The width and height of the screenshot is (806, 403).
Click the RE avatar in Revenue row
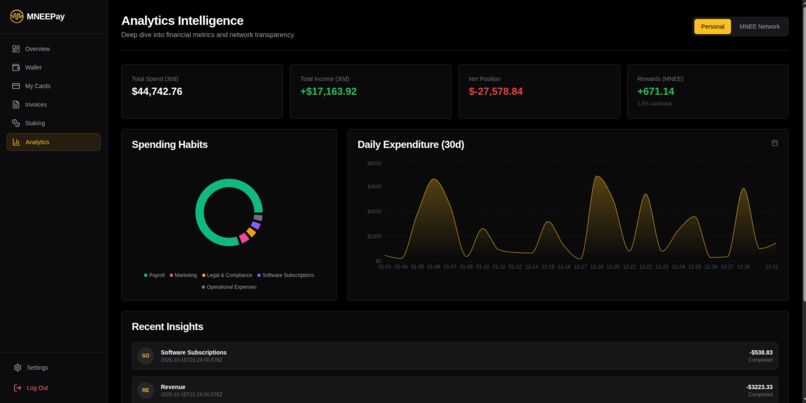(145, 390)
